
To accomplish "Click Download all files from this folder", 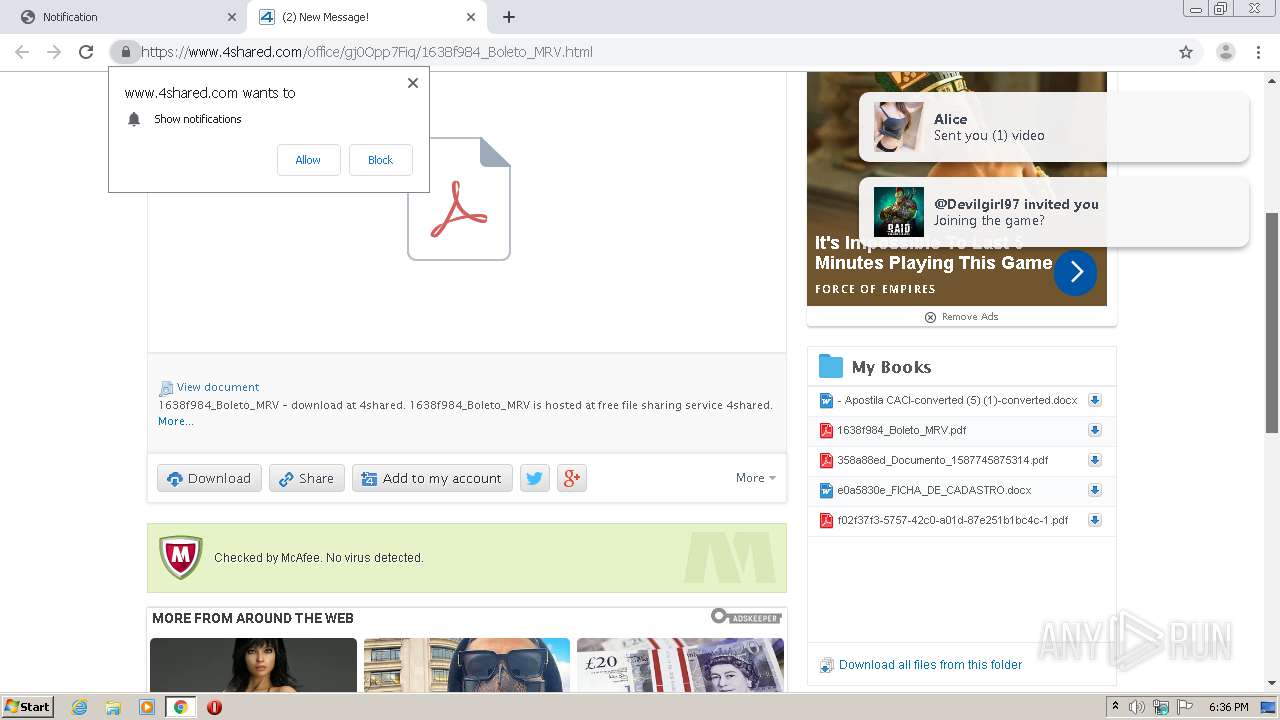I will pyautogui.click(x=930, y=665).
